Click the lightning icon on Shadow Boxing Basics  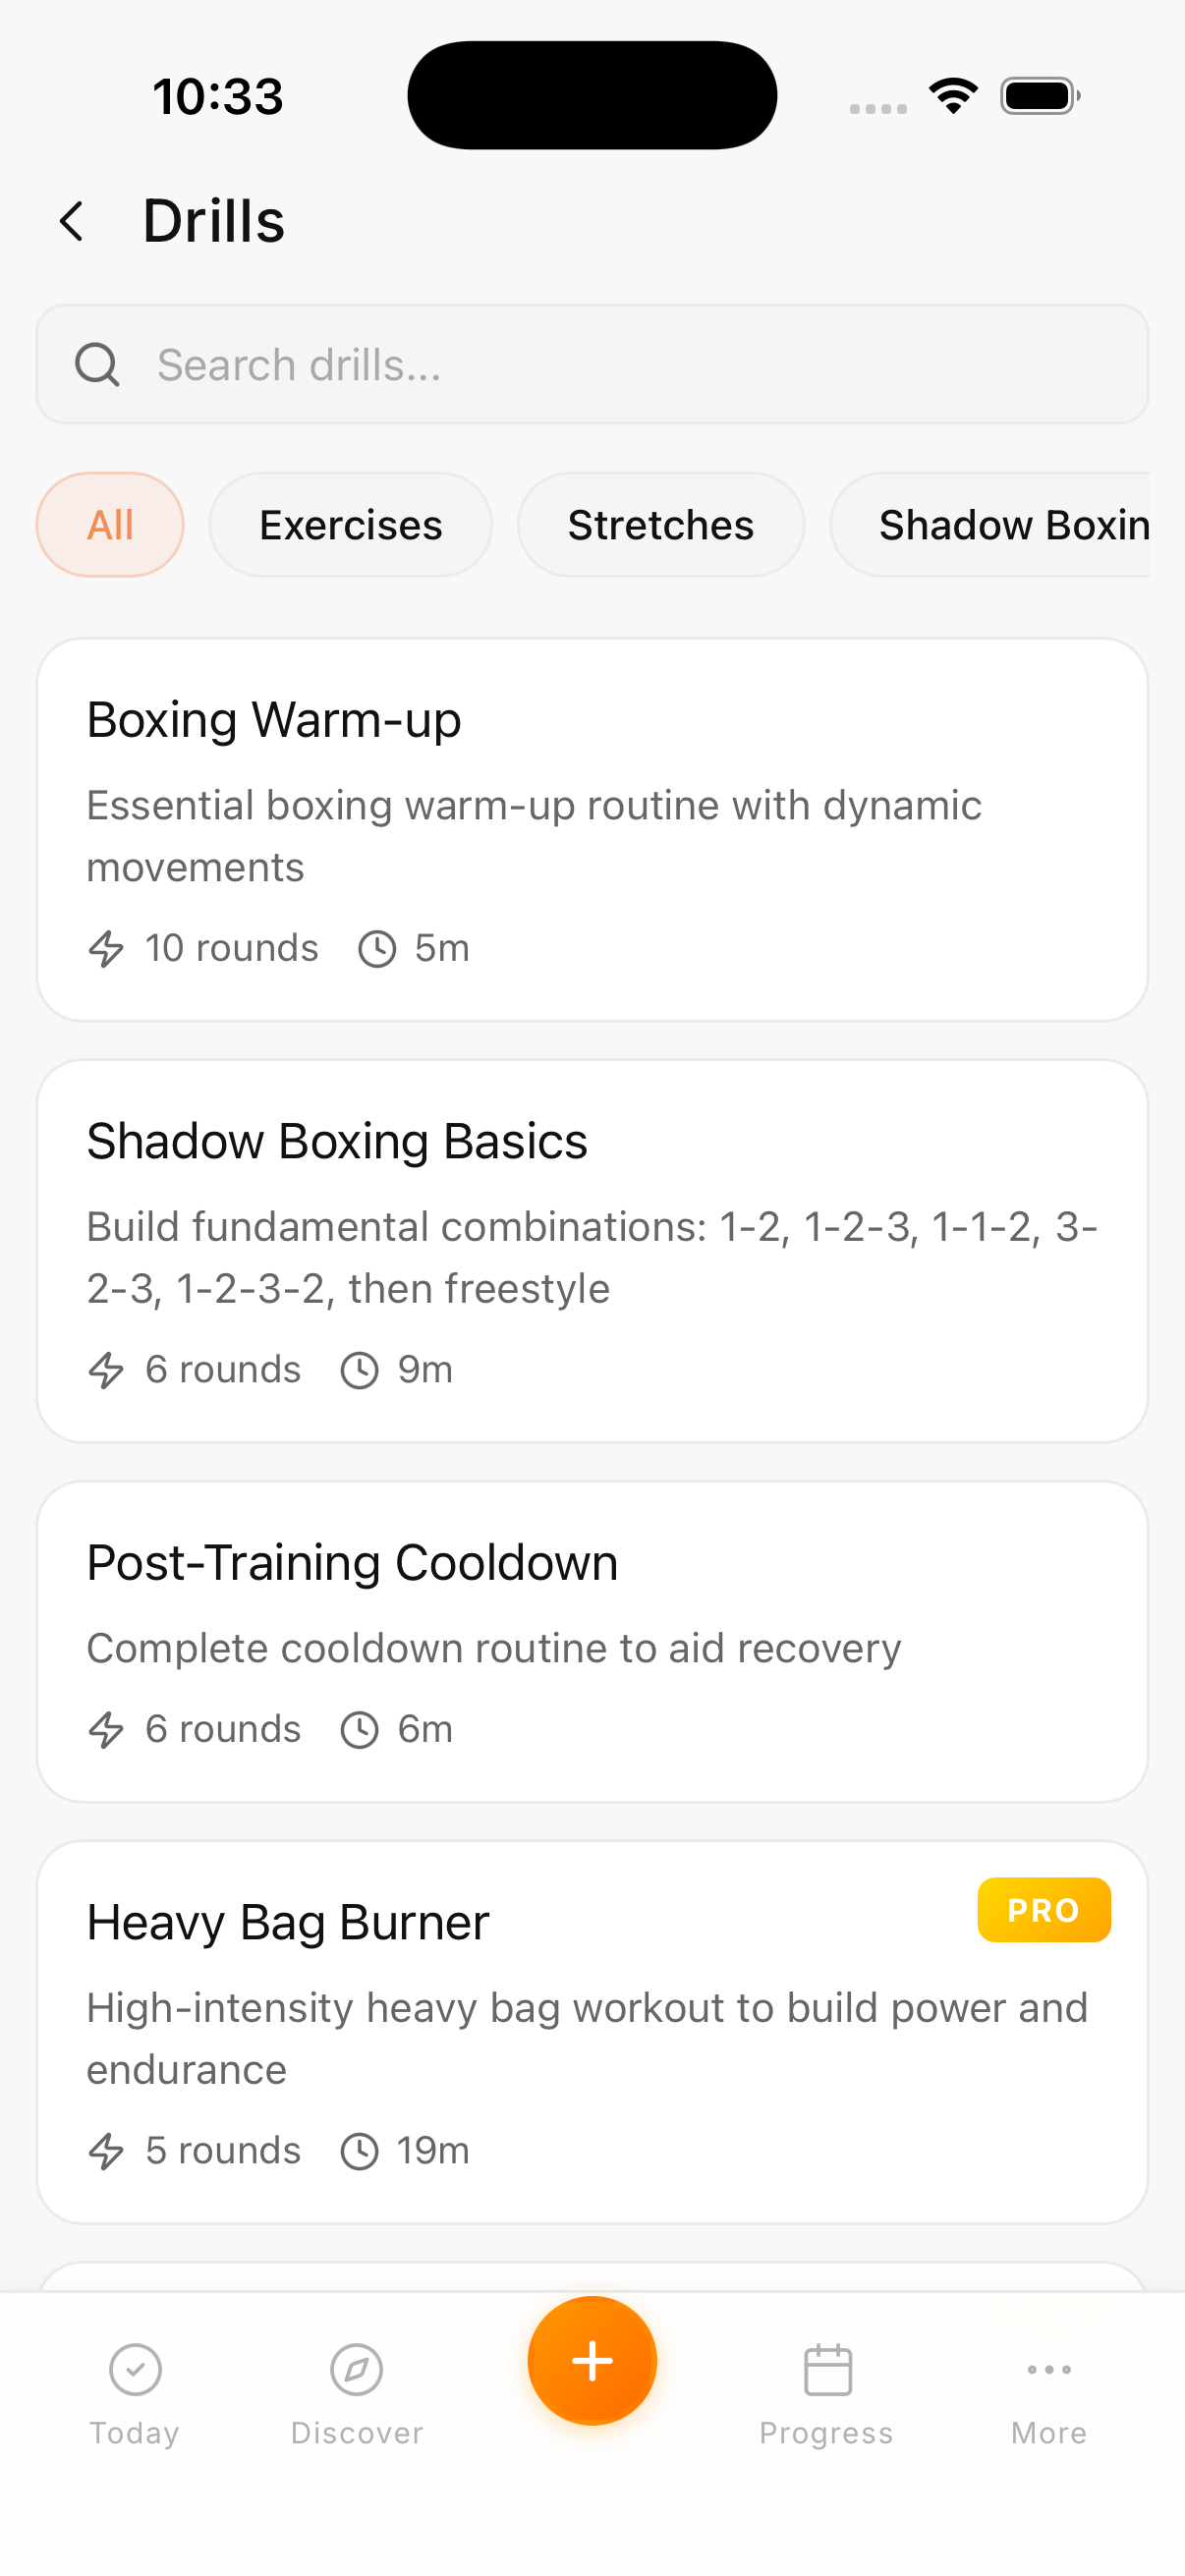[x=106, y=1370]
